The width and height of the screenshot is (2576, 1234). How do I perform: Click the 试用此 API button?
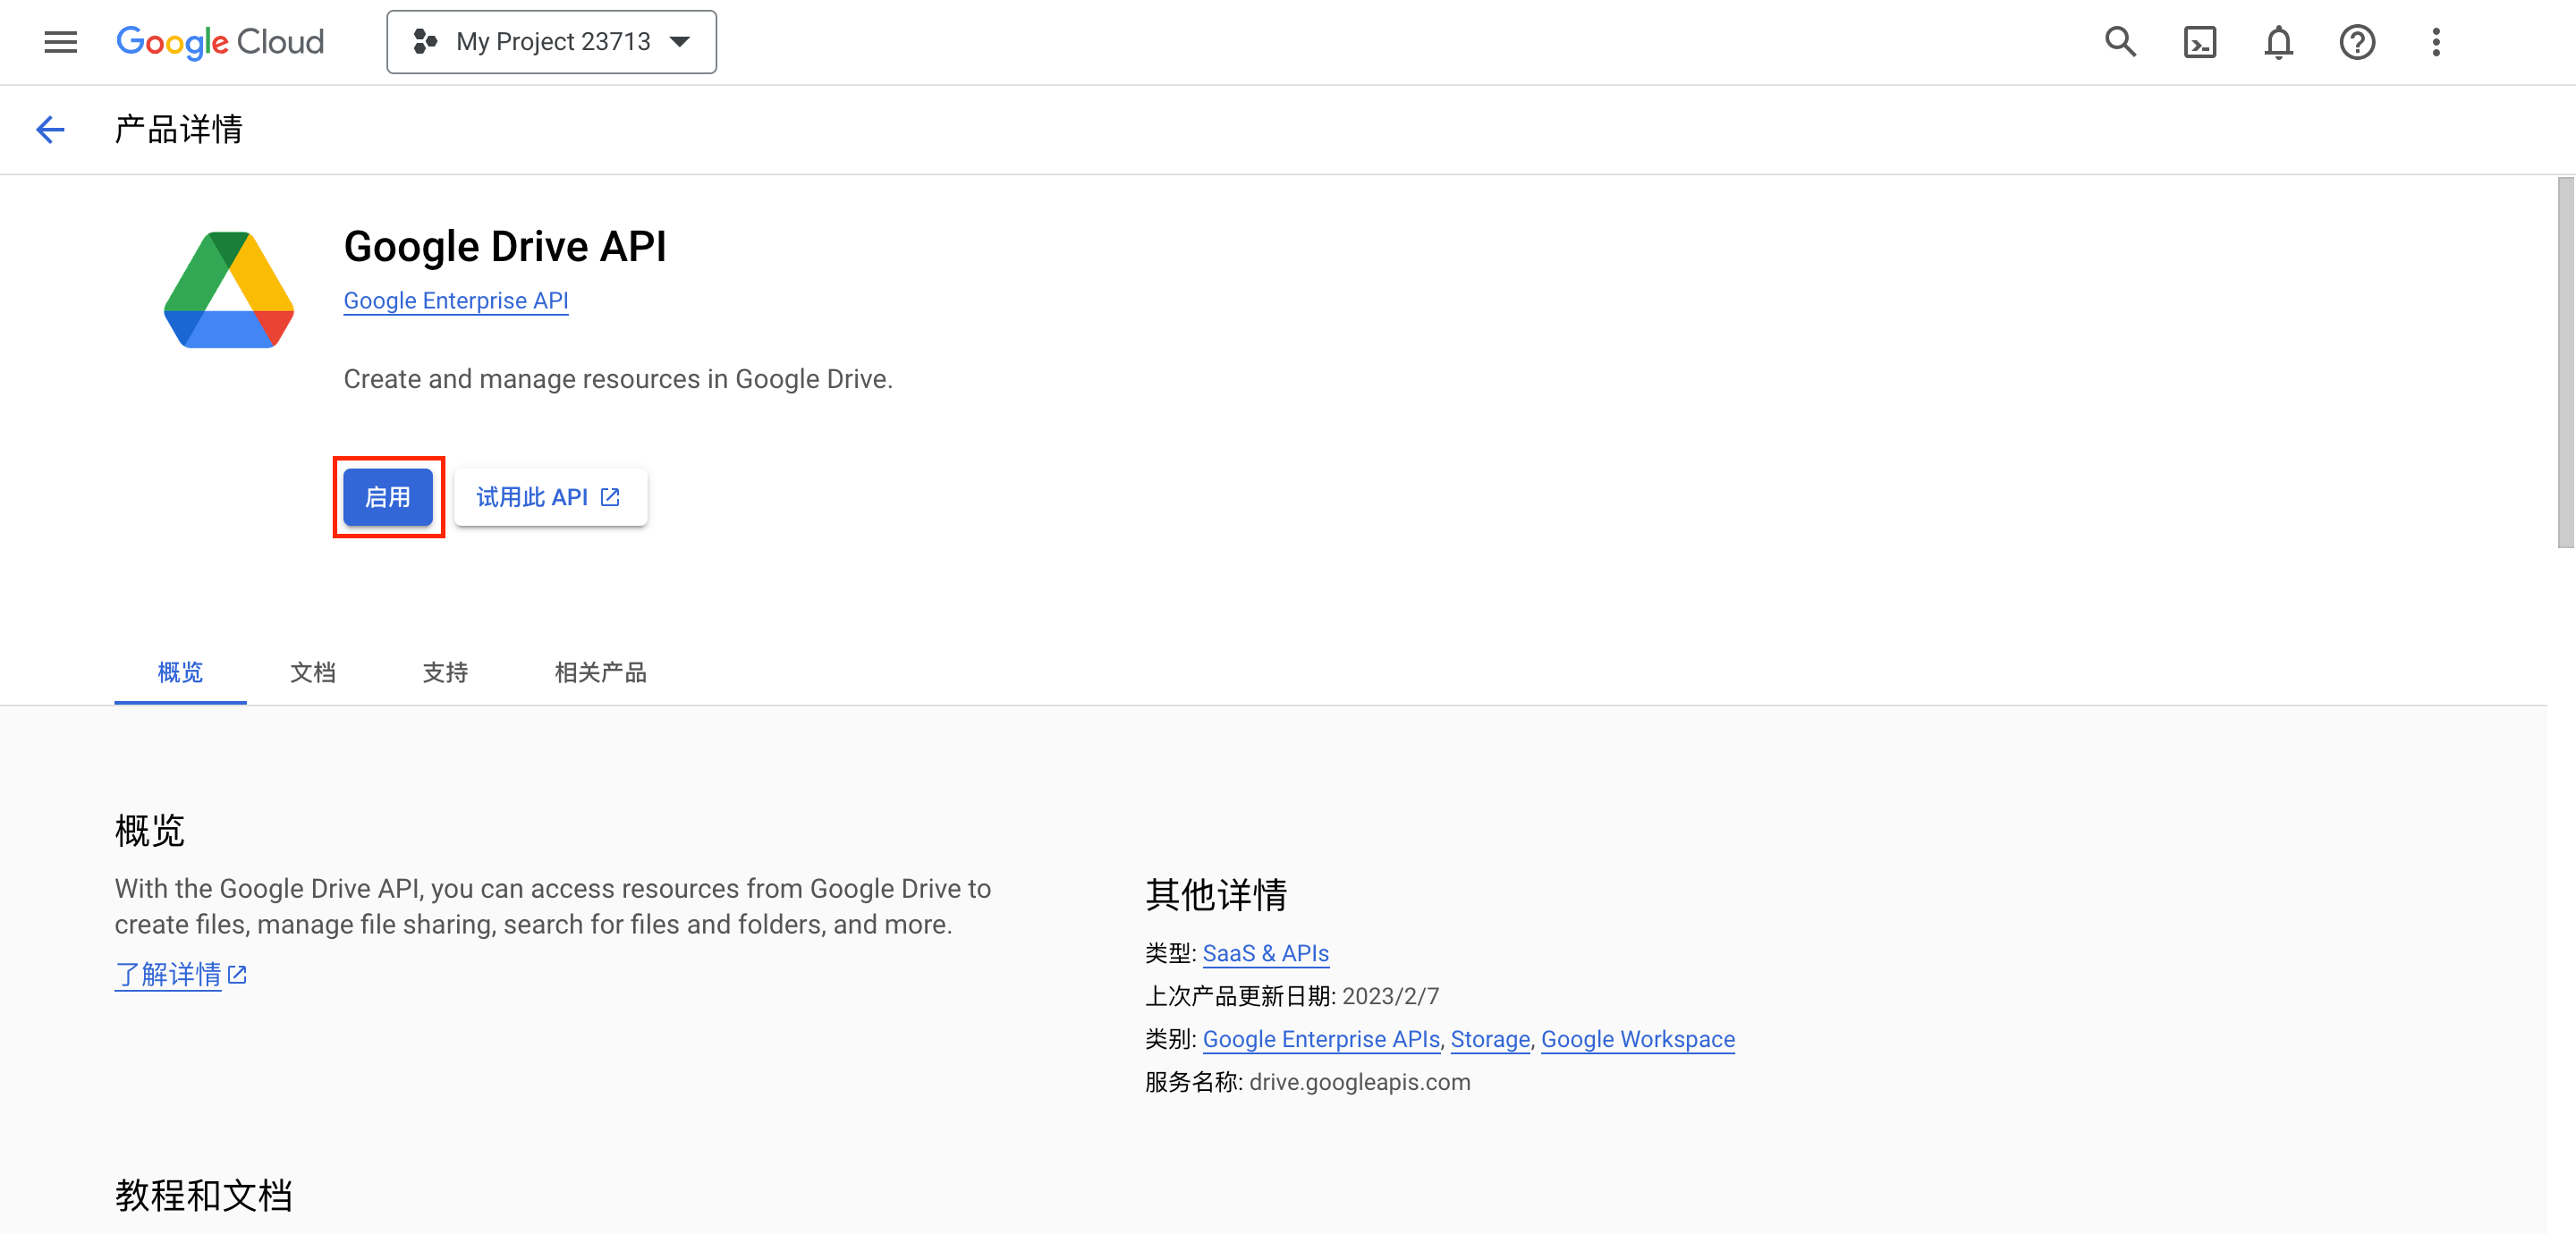pyautogui.click(x=550, y=497)
